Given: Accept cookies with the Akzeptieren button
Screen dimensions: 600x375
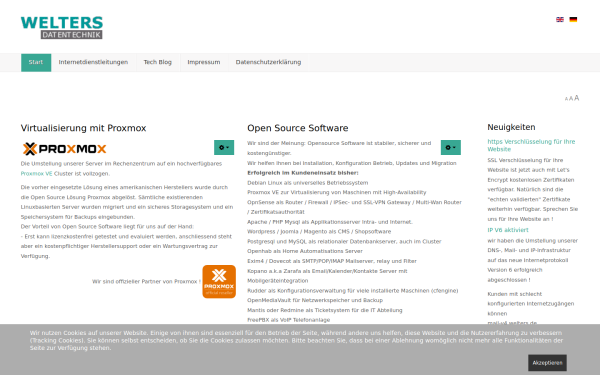Looking at the screenshot, I should [x=548, y=363].
